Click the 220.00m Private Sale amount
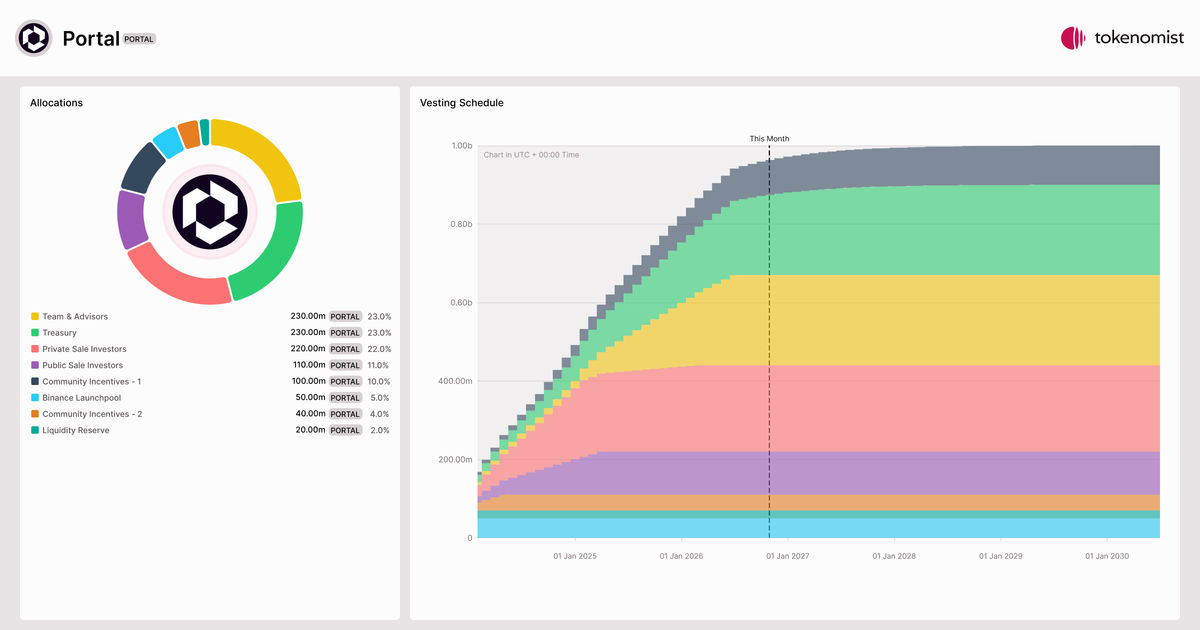This screenshot has height=630, width=1200. pos(308,349)
